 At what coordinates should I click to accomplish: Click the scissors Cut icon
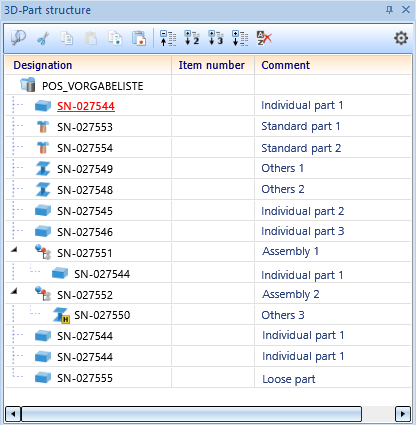tap(43, 38)
